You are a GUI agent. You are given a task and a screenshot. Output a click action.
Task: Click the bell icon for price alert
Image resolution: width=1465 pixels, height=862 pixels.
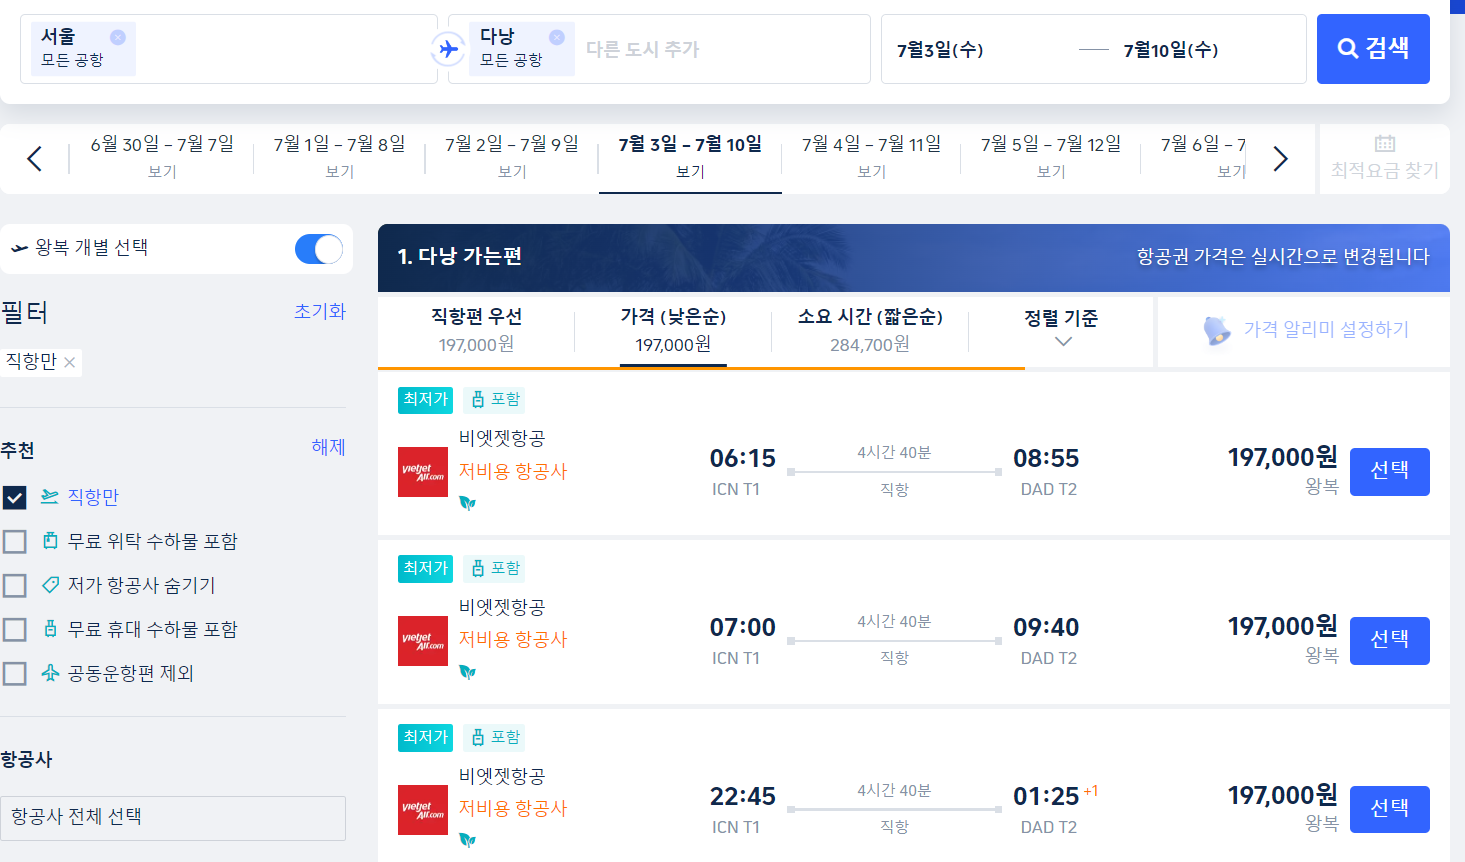(x=1216, y=330)
